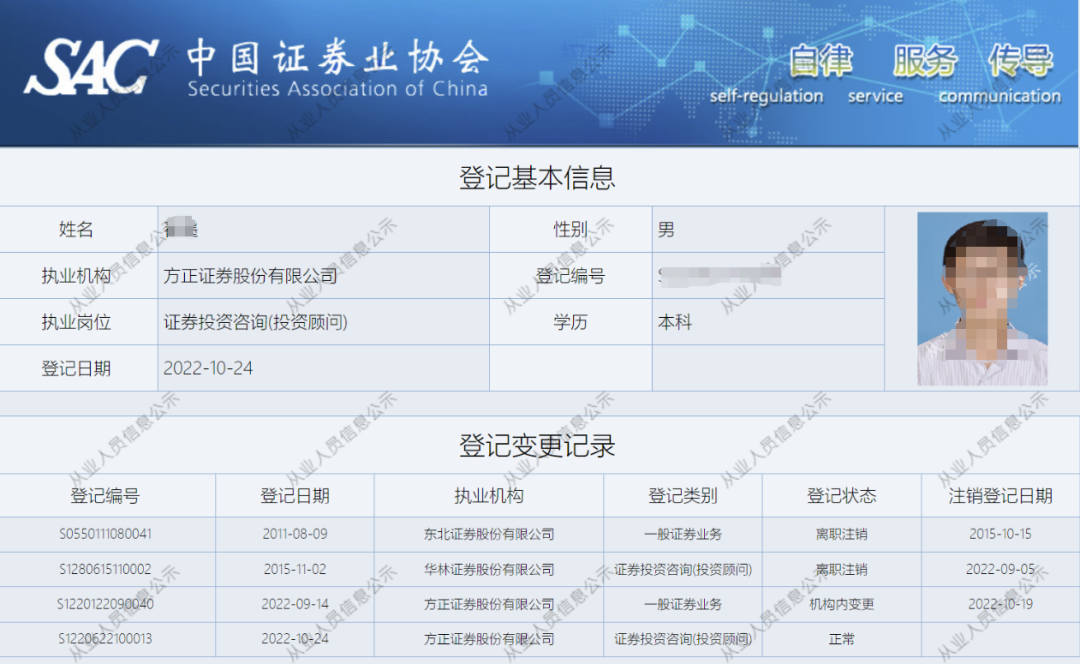Viewport: 1080px width, 664px height.
Task: Click the 登记类别 column header
Action: [x=683, y=496]
